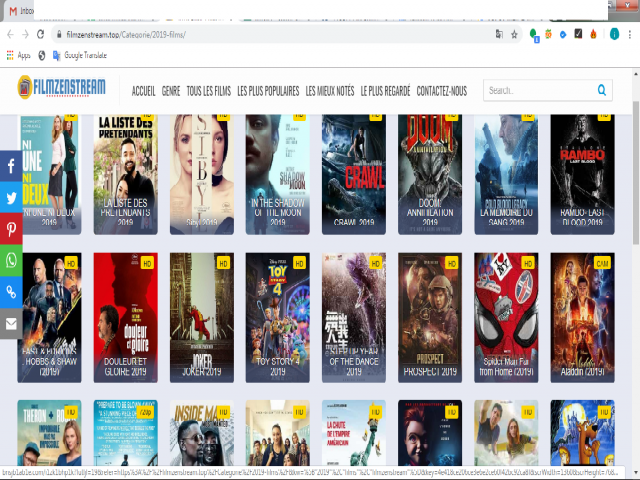This screenshot has width=640, height=480.
Task: Open the Joker 2019 poster
Action: point(202,318)
